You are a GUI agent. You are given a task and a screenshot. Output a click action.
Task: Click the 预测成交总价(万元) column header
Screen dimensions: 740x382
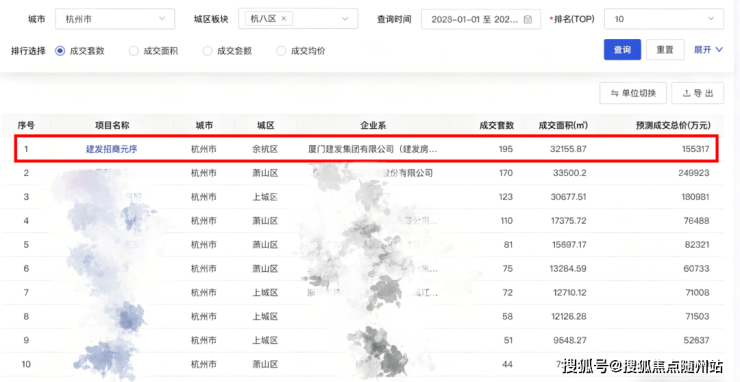click(673, 126)
